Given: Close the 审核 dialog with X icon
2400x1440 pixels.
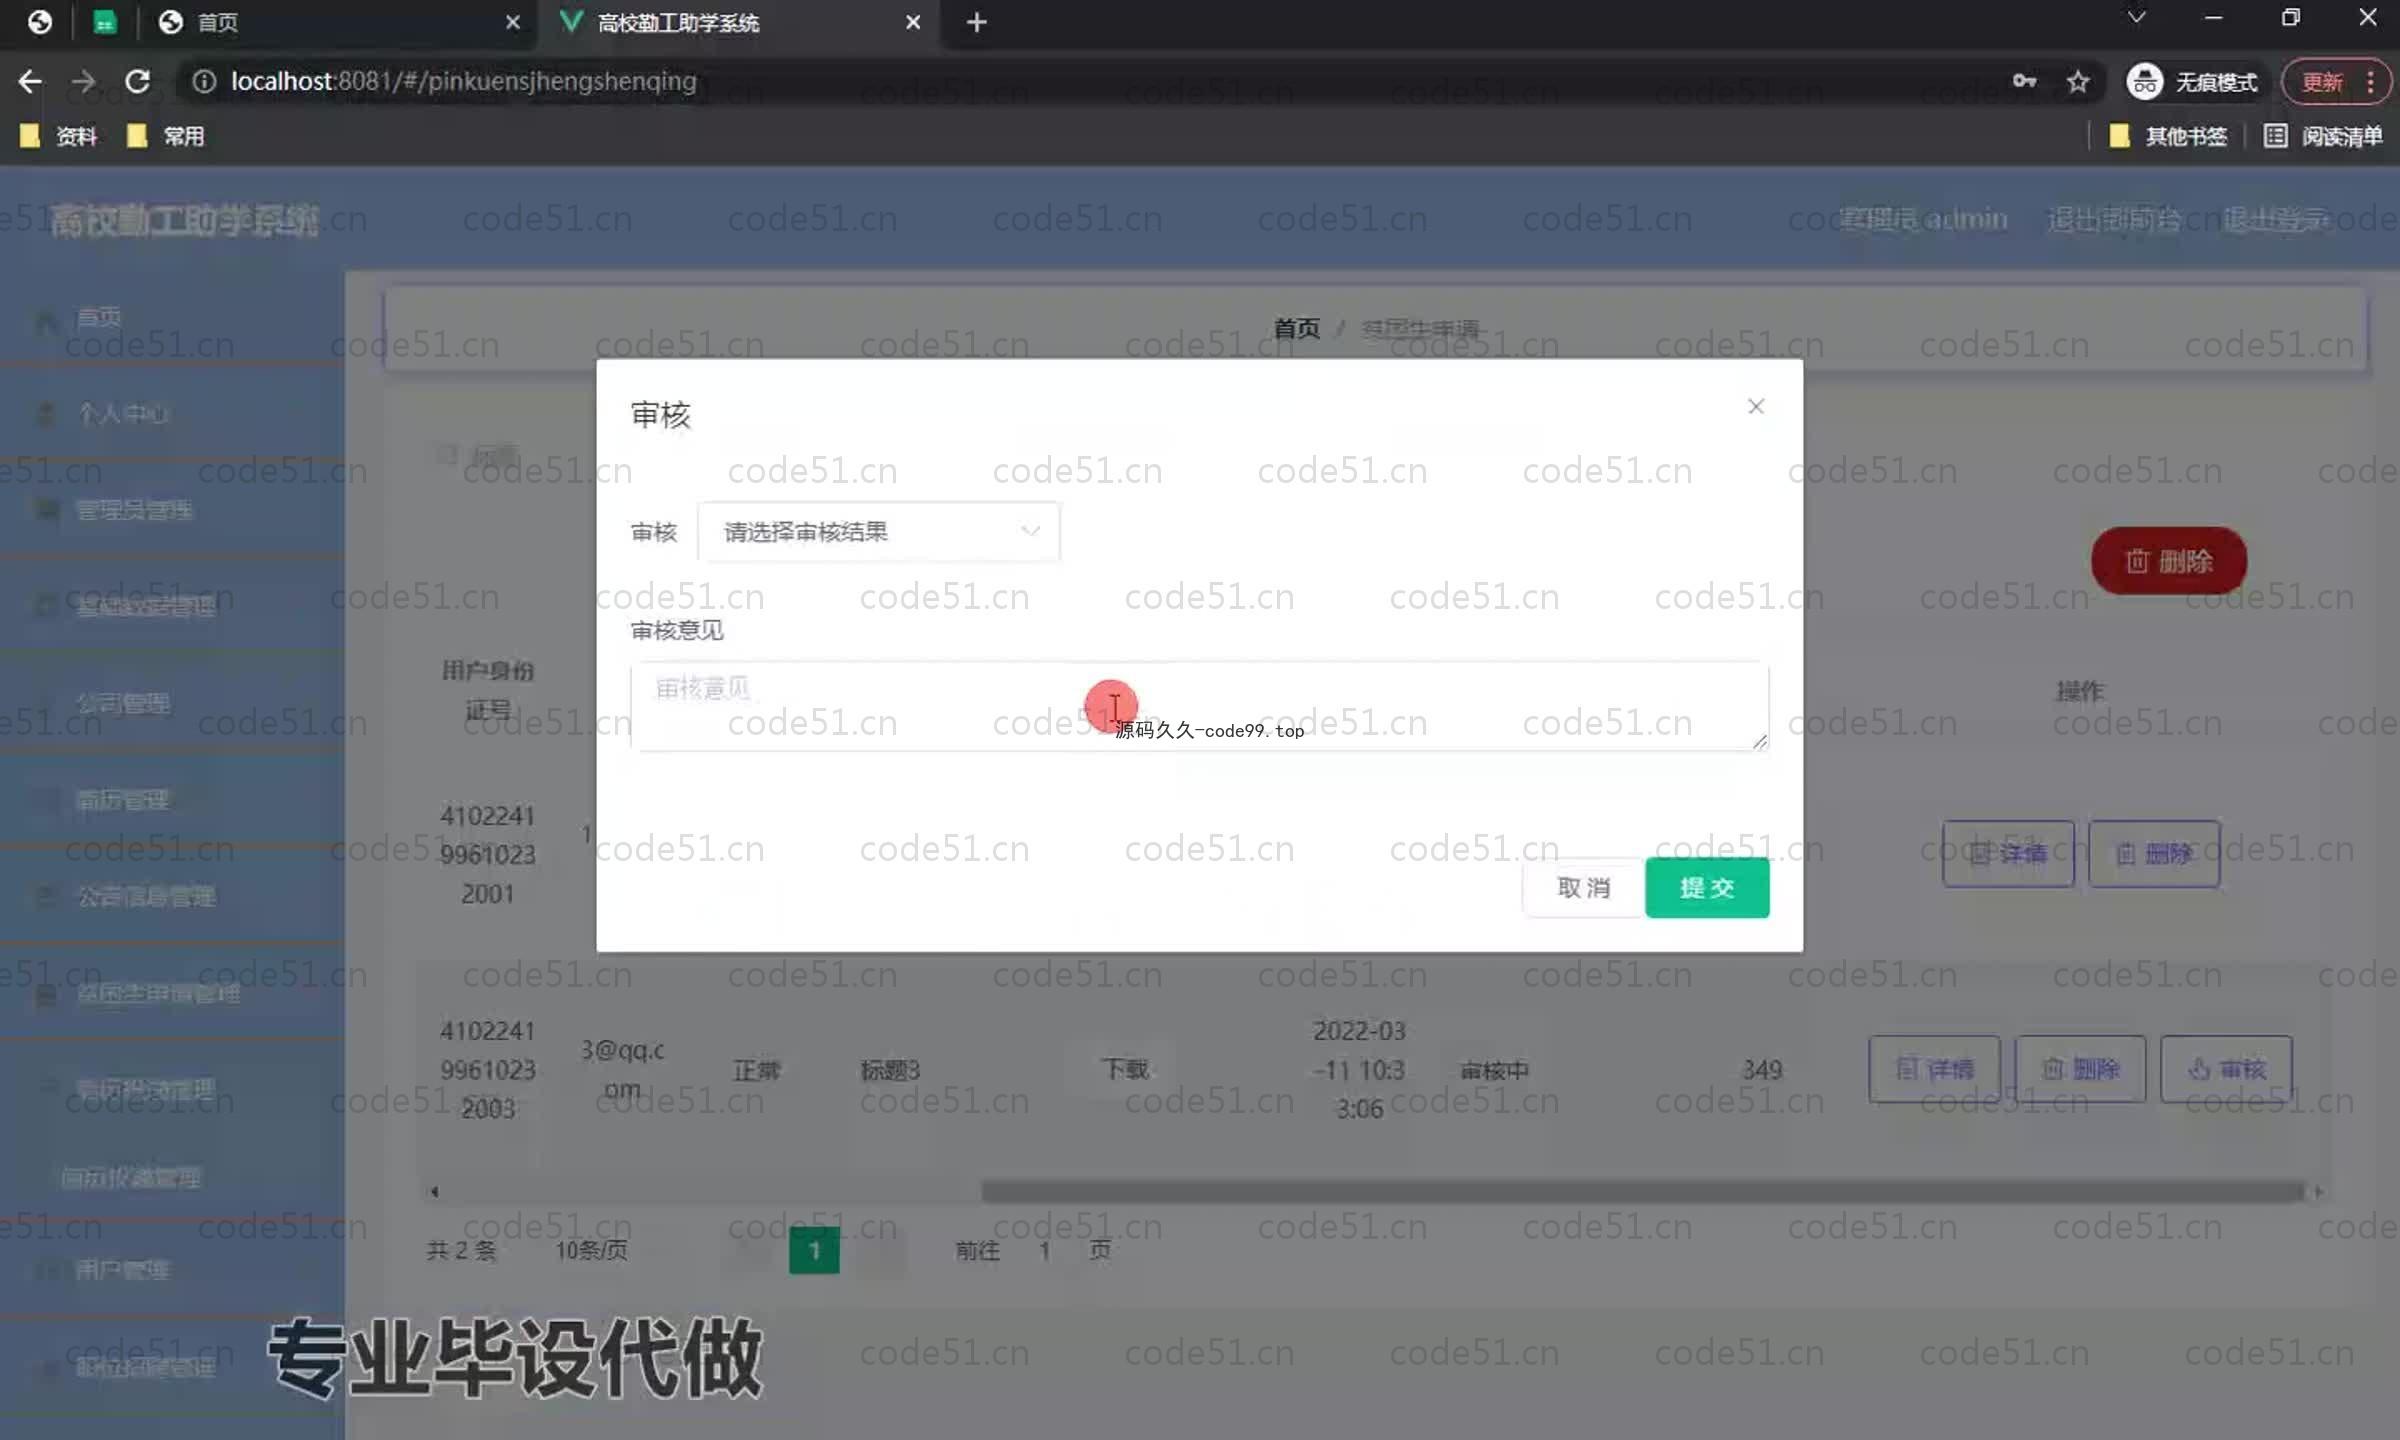Looking at the screenshot, I should point(1755,406).
